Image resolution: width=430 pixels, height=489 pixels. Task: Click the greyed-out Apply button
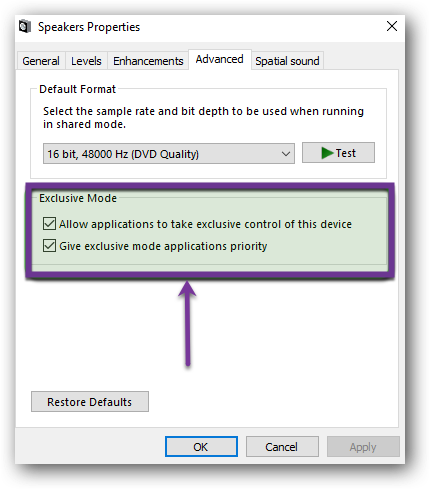click(363, 447)
